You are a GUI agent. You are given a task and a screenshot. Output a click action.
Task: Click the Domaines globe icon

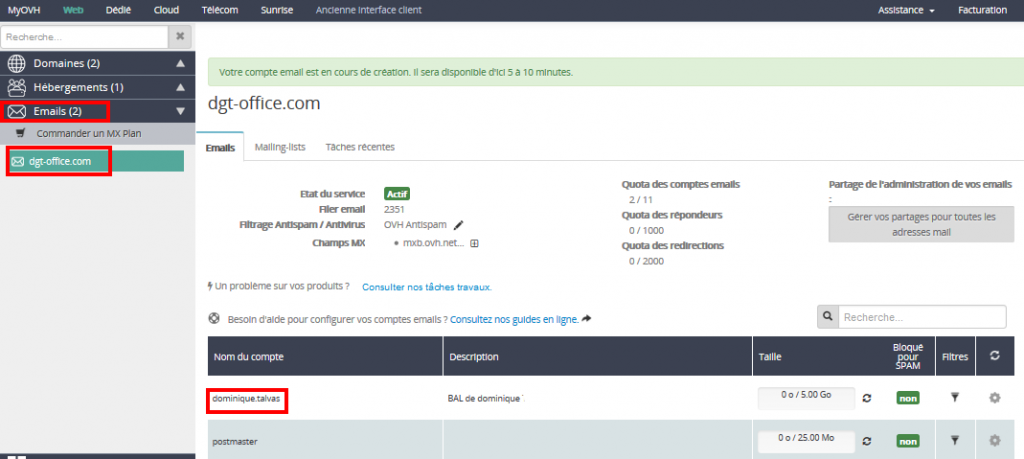pos(16,64)
